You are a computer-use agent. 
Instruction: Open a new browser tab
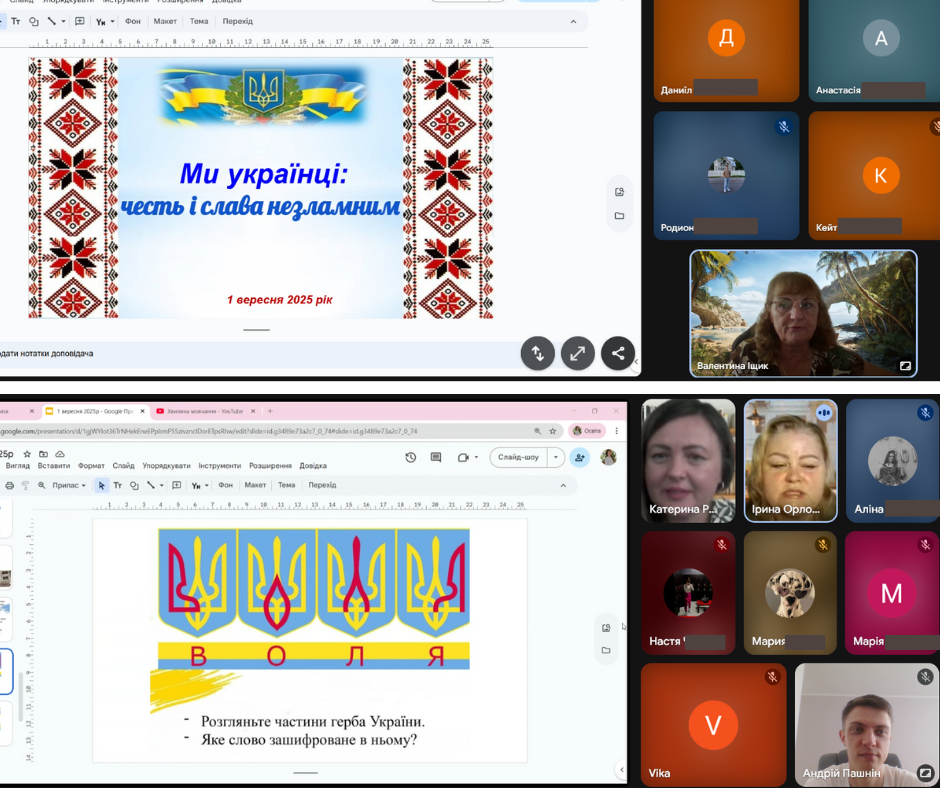pos(270,411)
